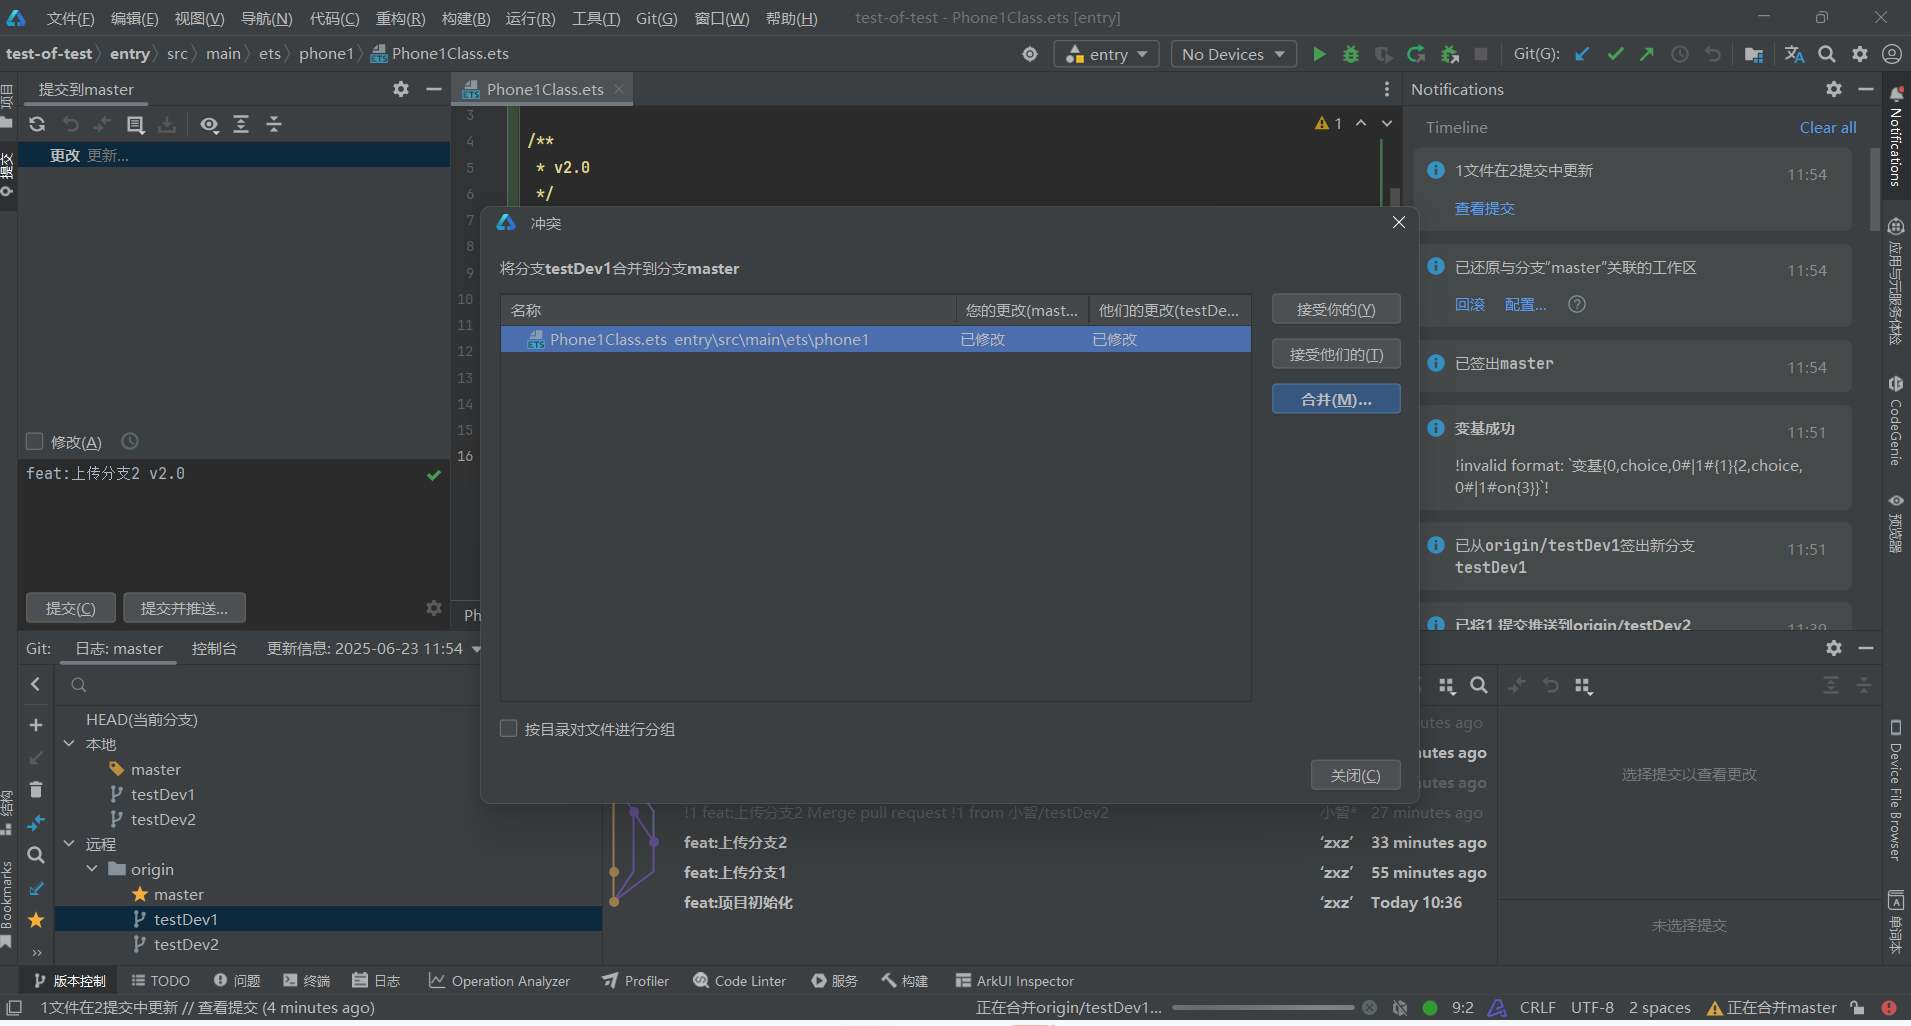Click the line ending CRLF indicator
Screen dimensions: 1911x1026
click(1537, 1007)
